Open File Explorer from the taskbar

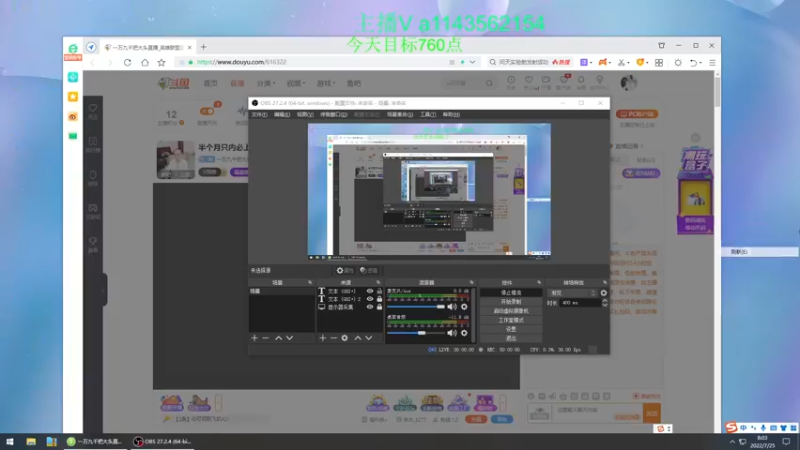(31, 442)
